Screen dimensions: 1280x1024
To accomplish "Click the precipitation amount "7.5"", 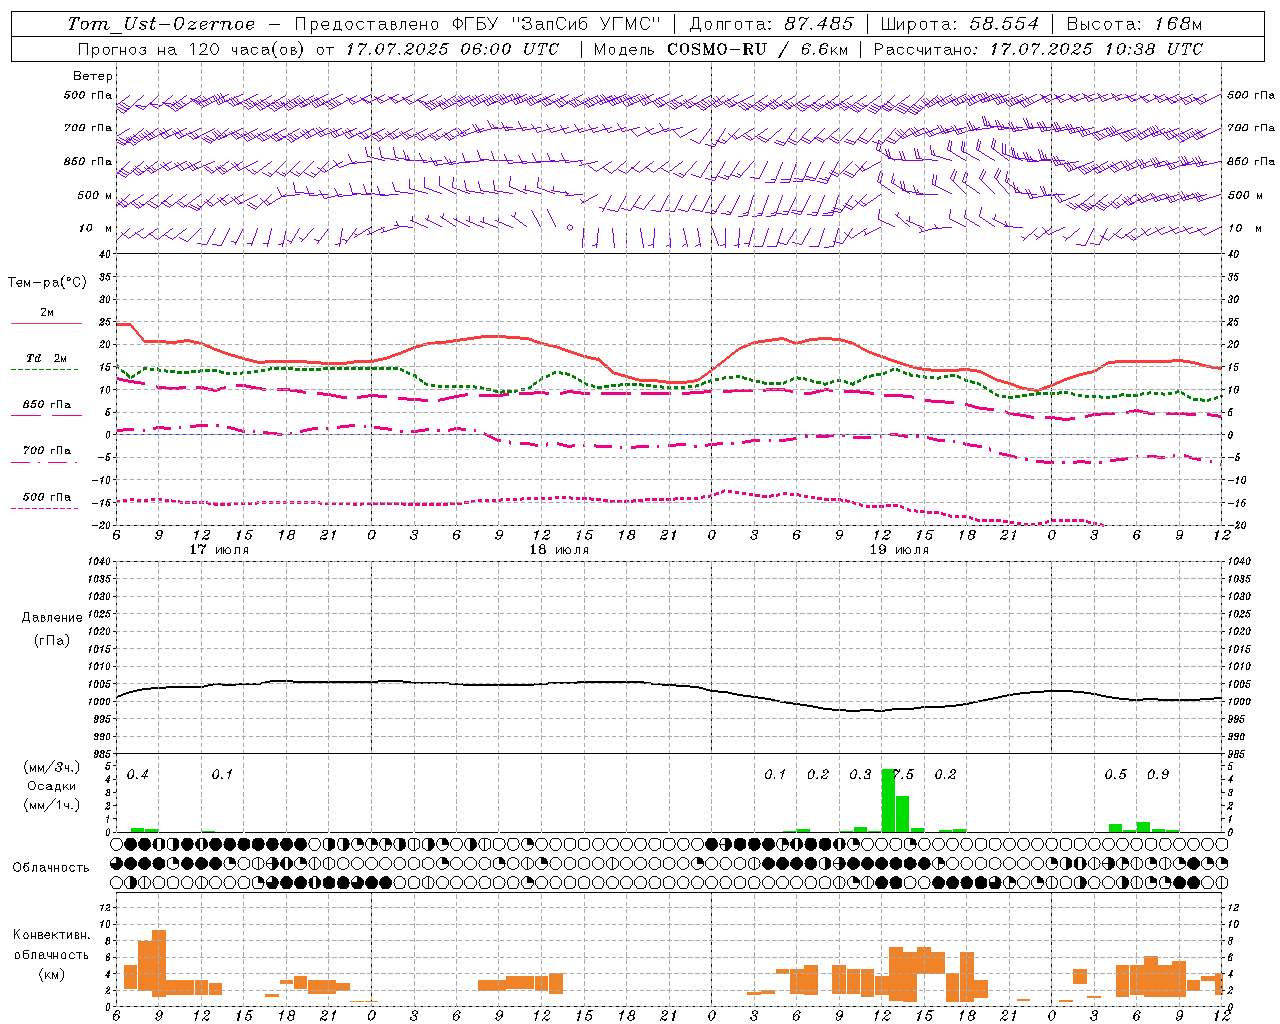I will [x=903, y=775].
